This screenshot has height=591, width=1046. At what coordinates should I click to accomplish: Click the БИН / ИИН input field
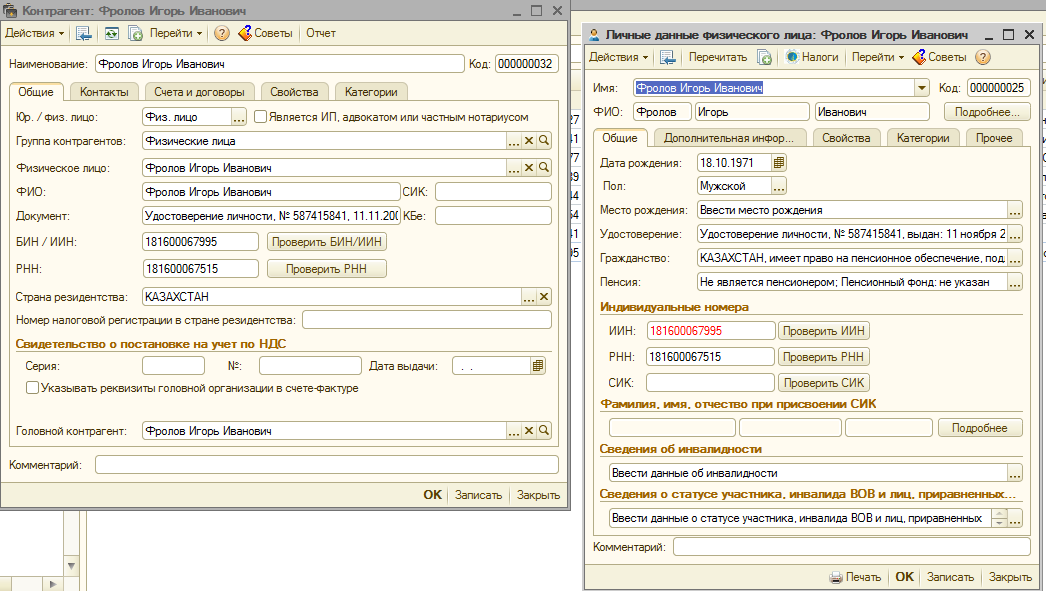pyautogui.click(x=200, y=241)
